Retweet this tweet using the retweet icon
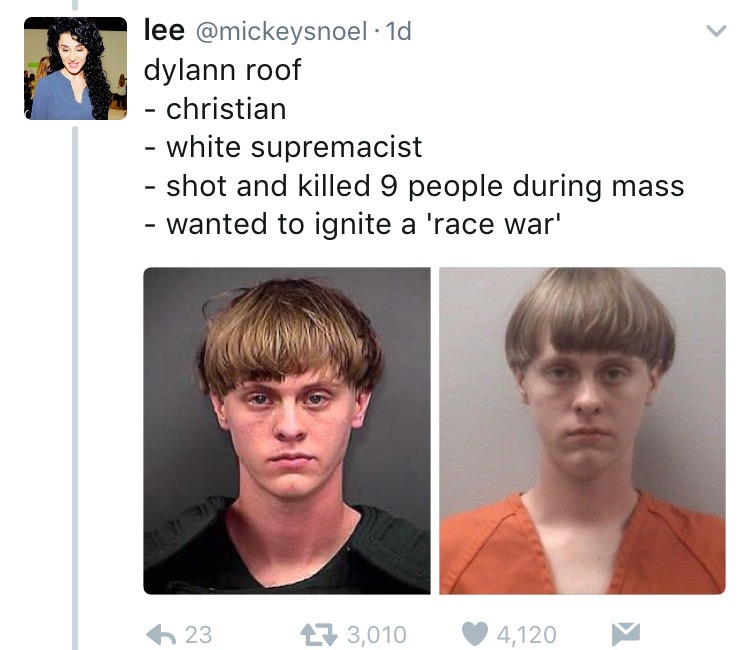Screen dimensions: 750x650 tap(319, 635)
